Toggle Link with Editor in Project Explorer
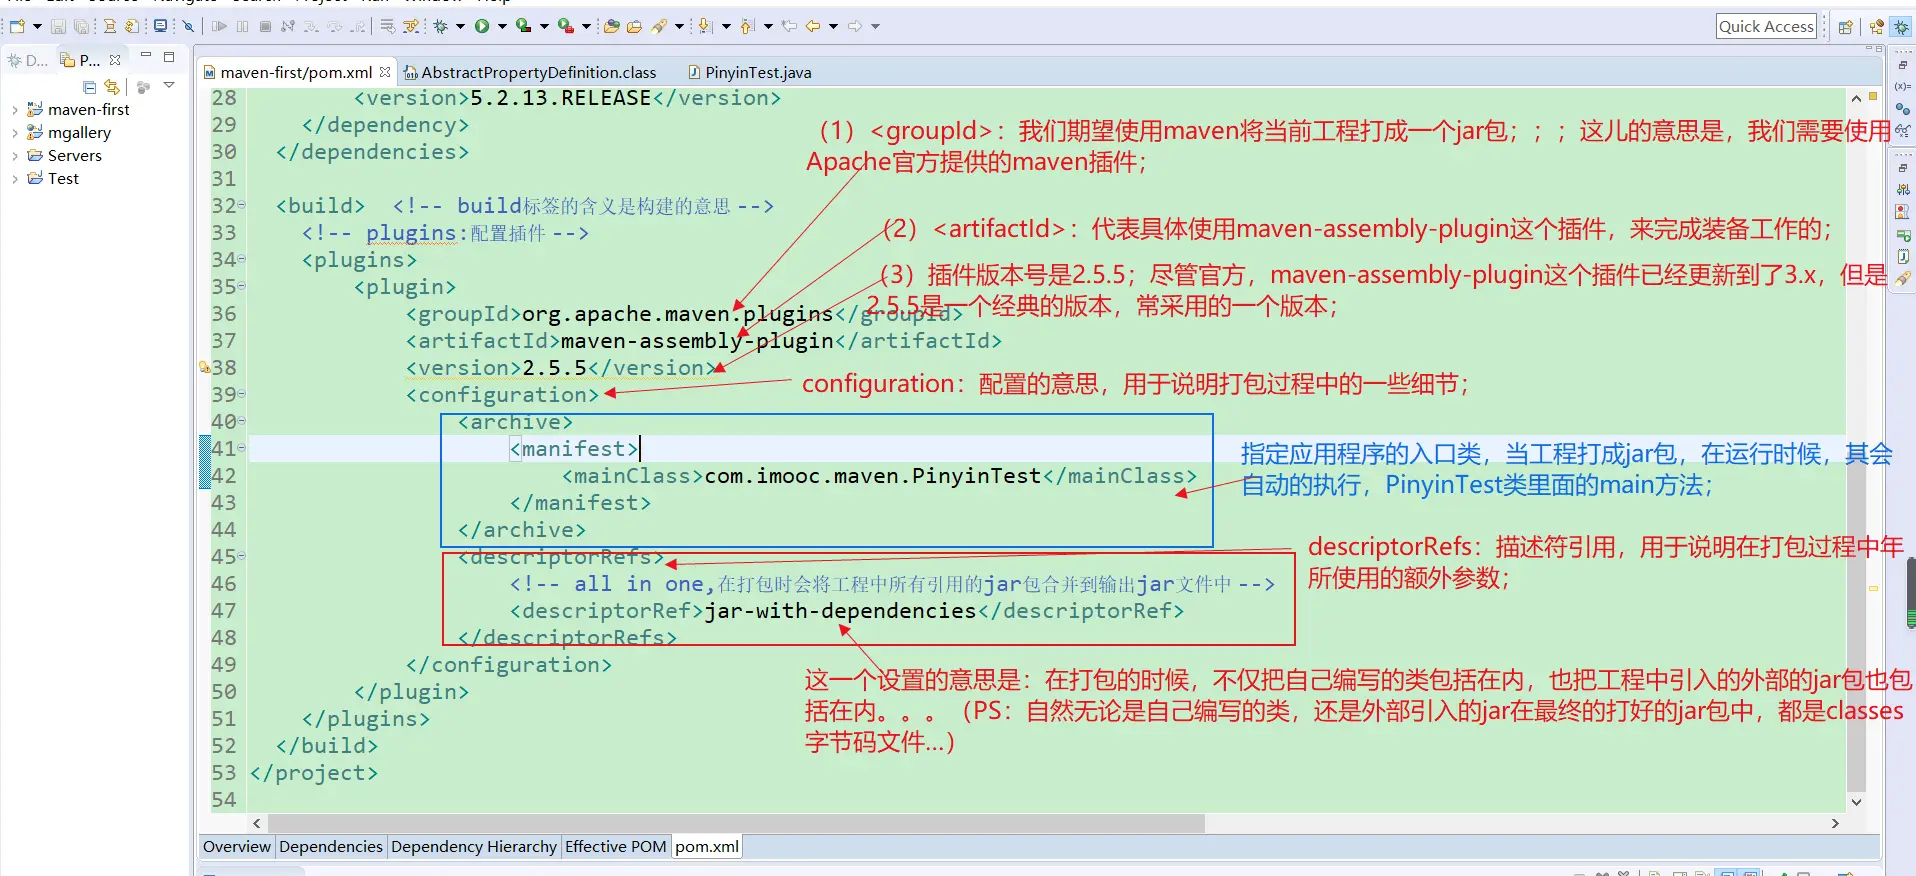 click(112, 87)
